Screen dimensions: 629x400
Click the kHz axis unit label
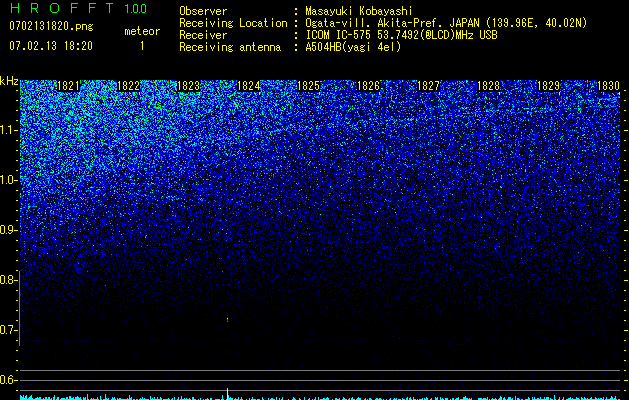coord(9,81)
